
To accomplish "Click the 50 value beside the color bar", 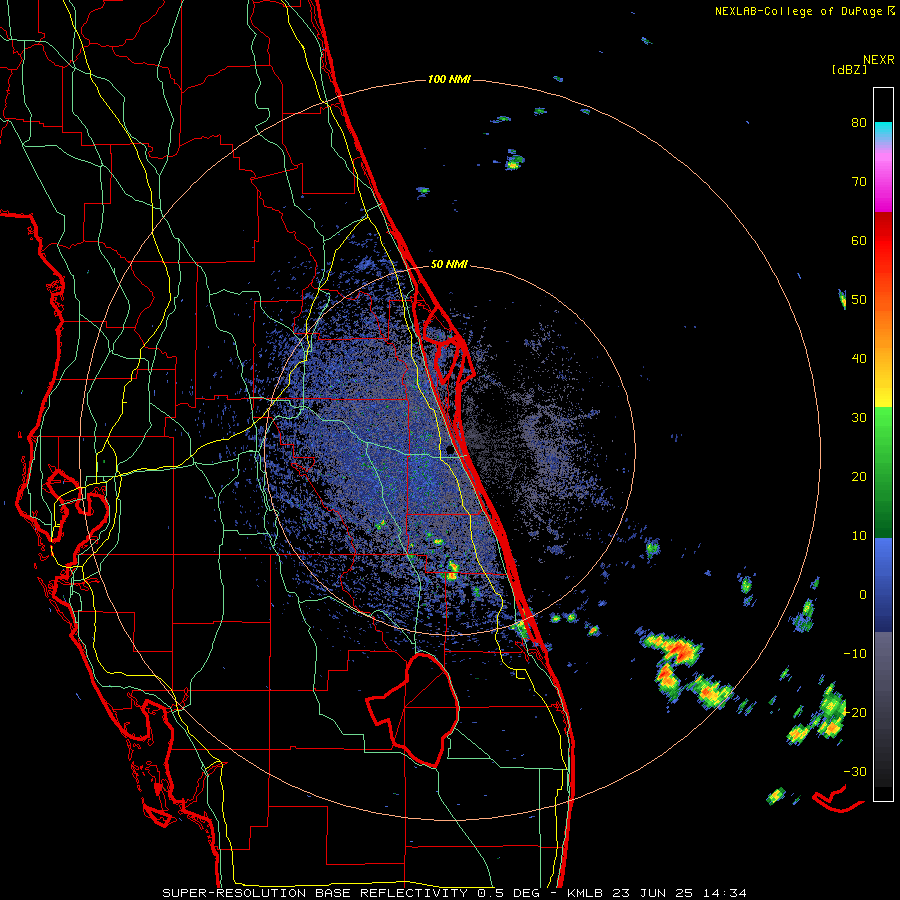I will (859, 300).
